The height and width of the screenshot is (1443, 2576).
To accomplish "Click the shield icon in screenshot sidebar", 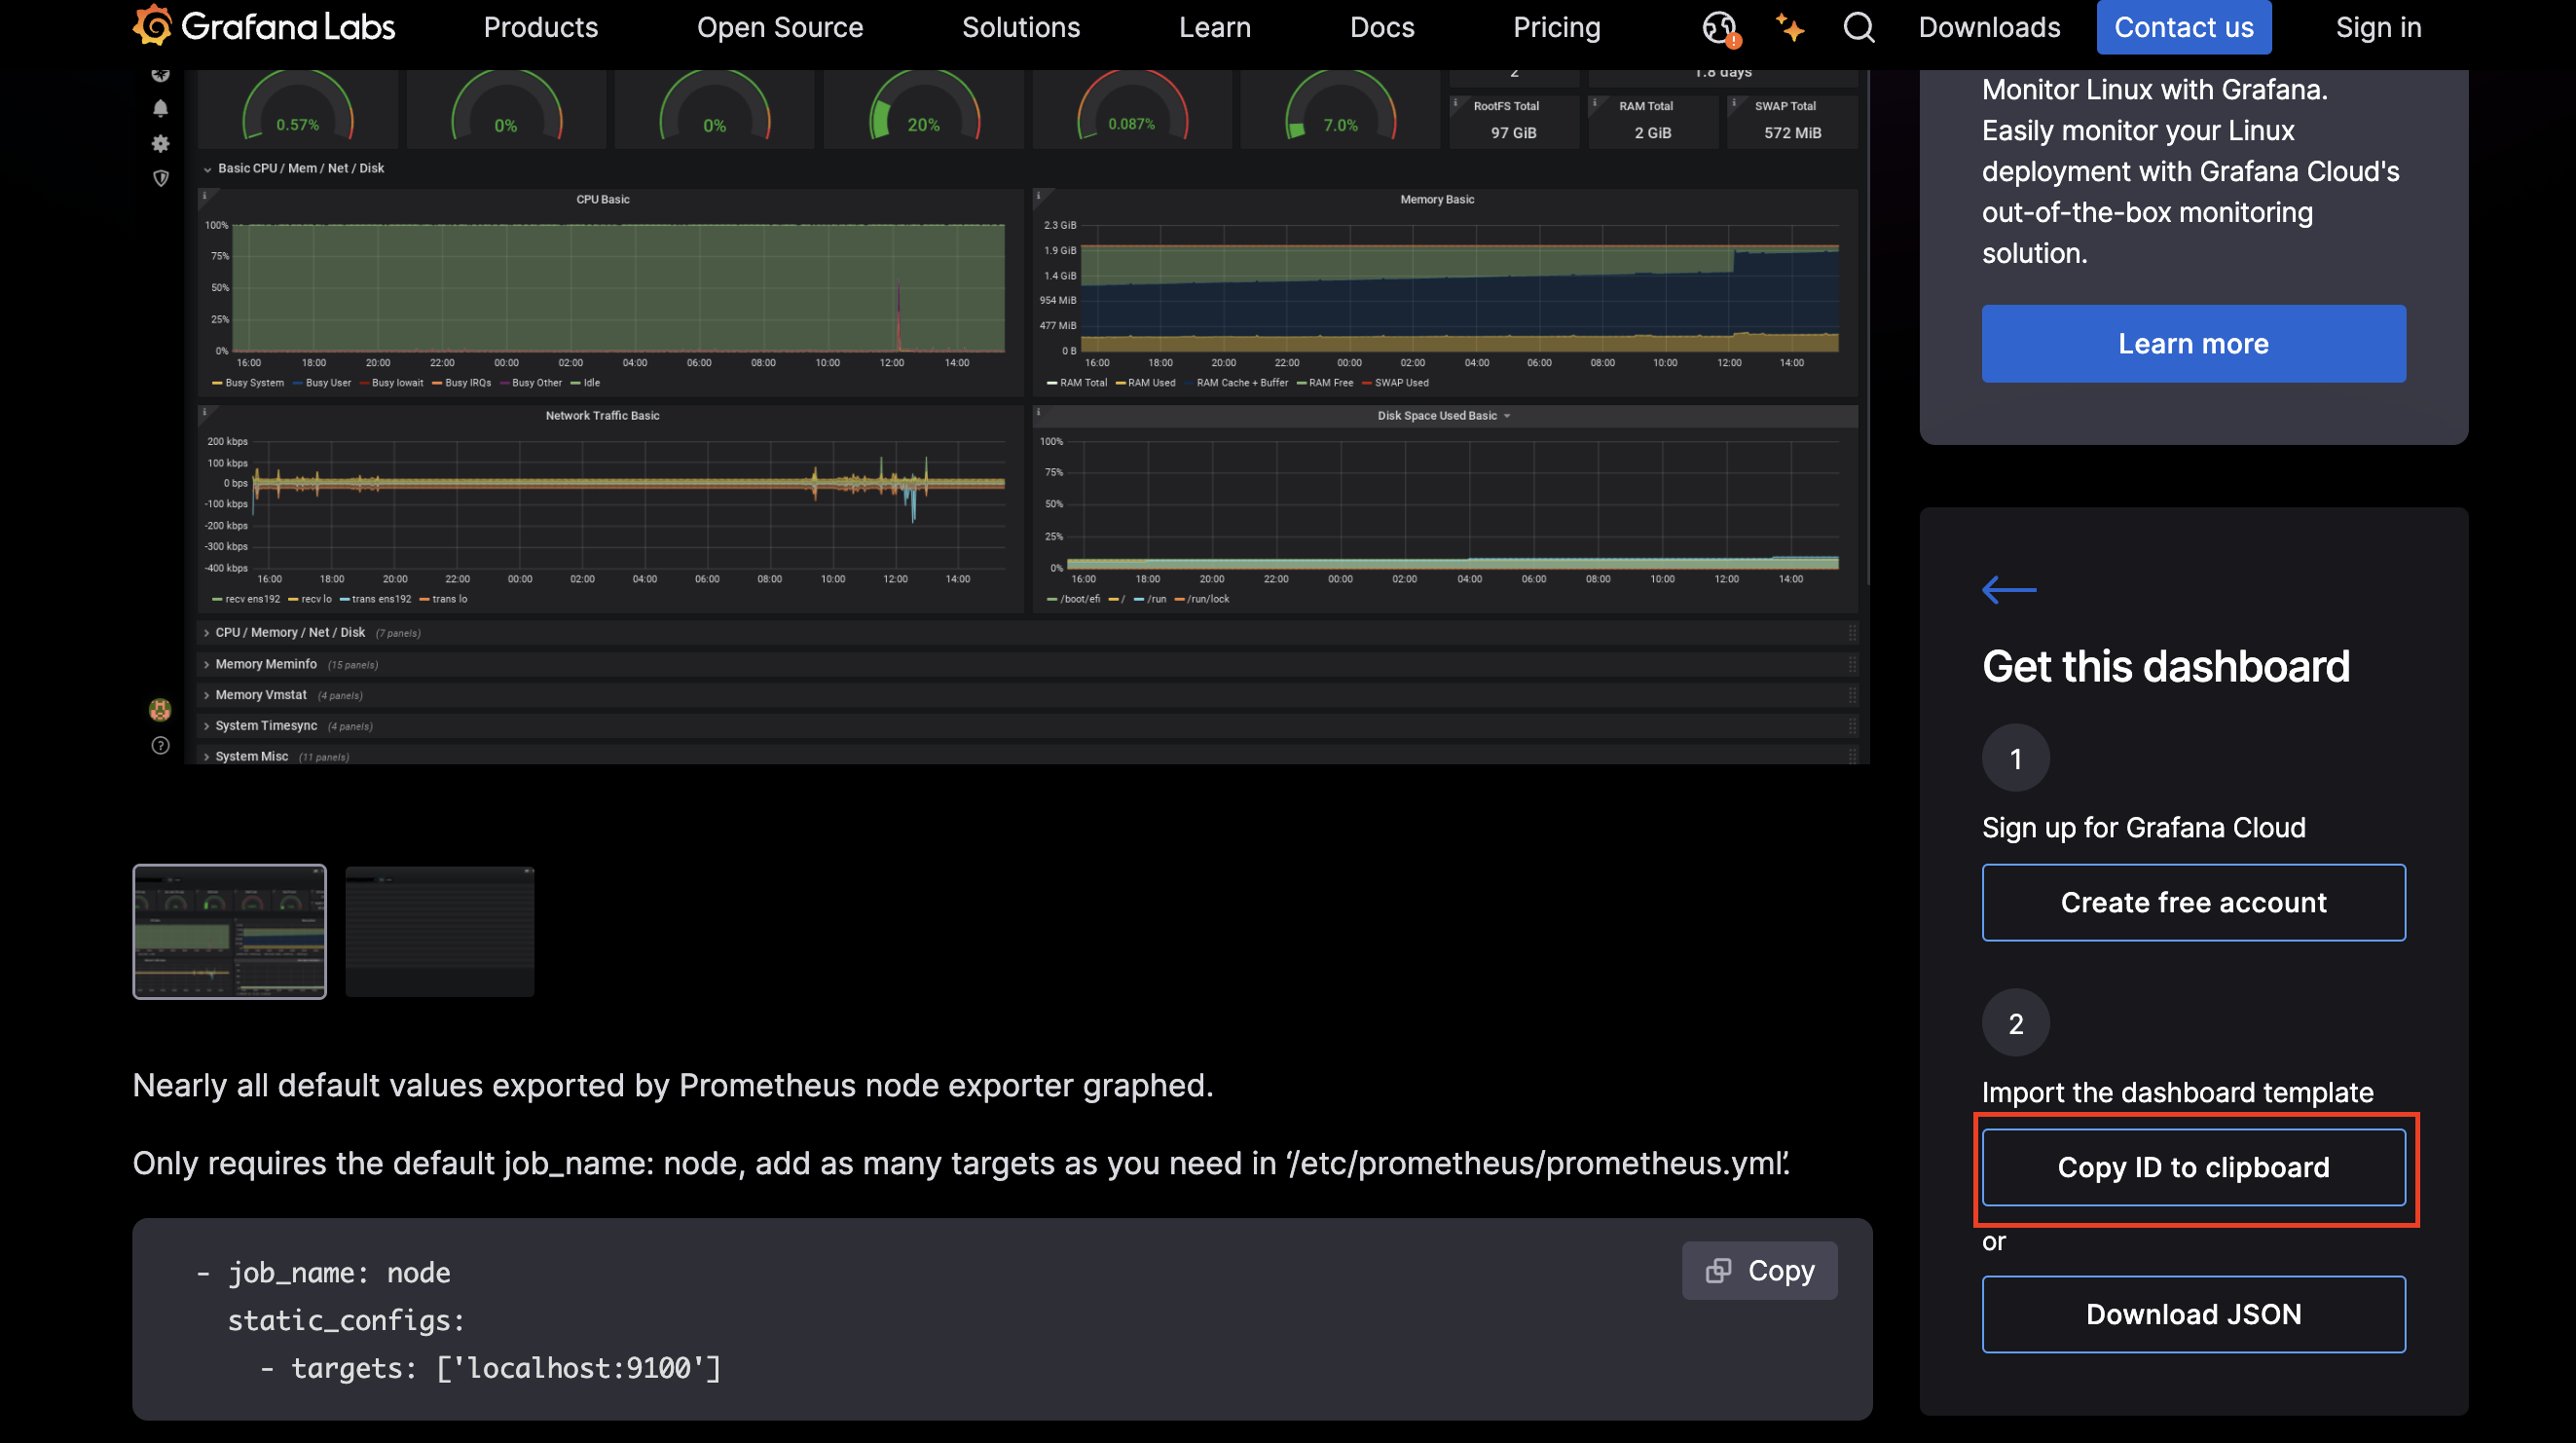I will pos(160,178).
